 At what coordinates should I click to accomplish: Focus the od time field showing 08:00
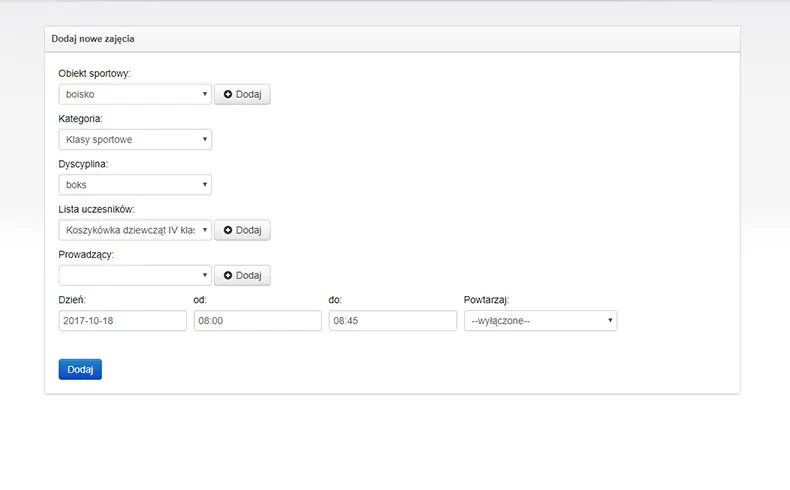[257, 321]
